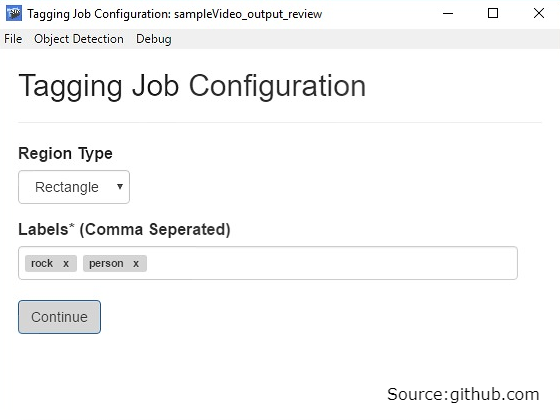The width and height of the screenshot is (560, 420).
Task: Open the File menu
Action: pyautogui.click(x=13, y=39)
